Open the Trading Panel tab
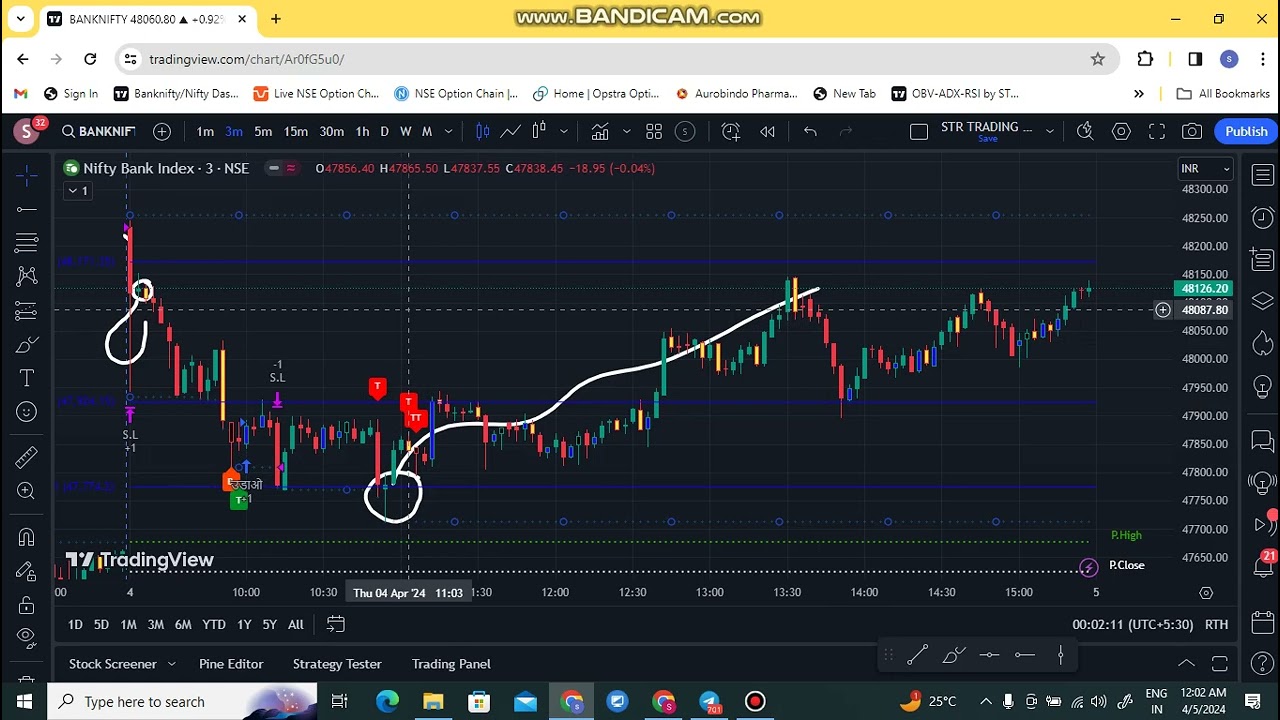The width and height of the screenshot is (1280, 720). 451,664
